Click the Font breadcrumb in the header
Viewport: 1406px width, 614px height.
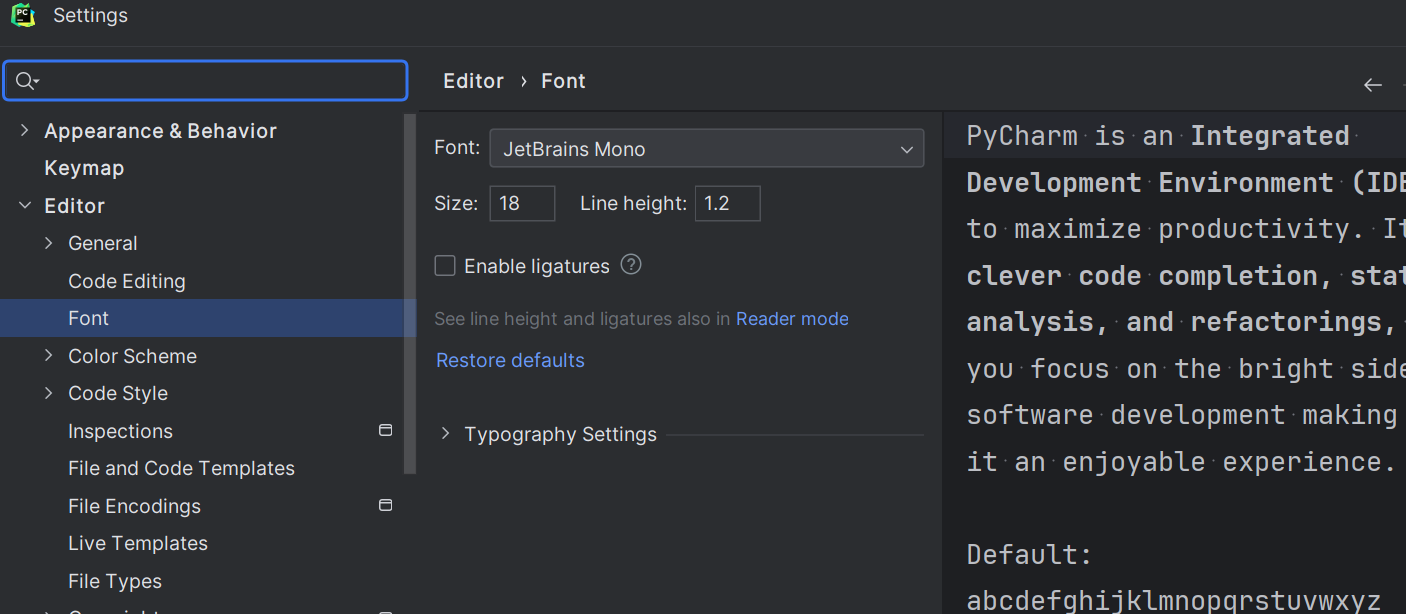tap(563, 81)
